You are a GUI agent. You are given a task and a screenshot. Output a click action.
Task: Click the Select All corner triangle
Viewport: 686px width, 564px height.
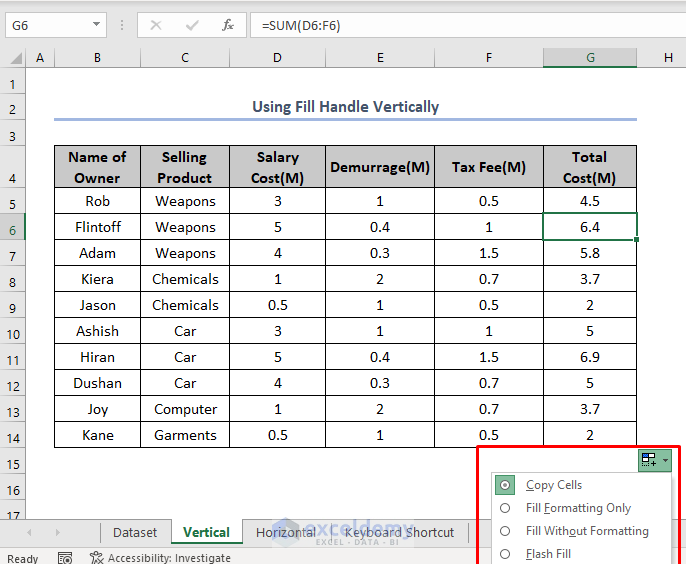[14, 58]
